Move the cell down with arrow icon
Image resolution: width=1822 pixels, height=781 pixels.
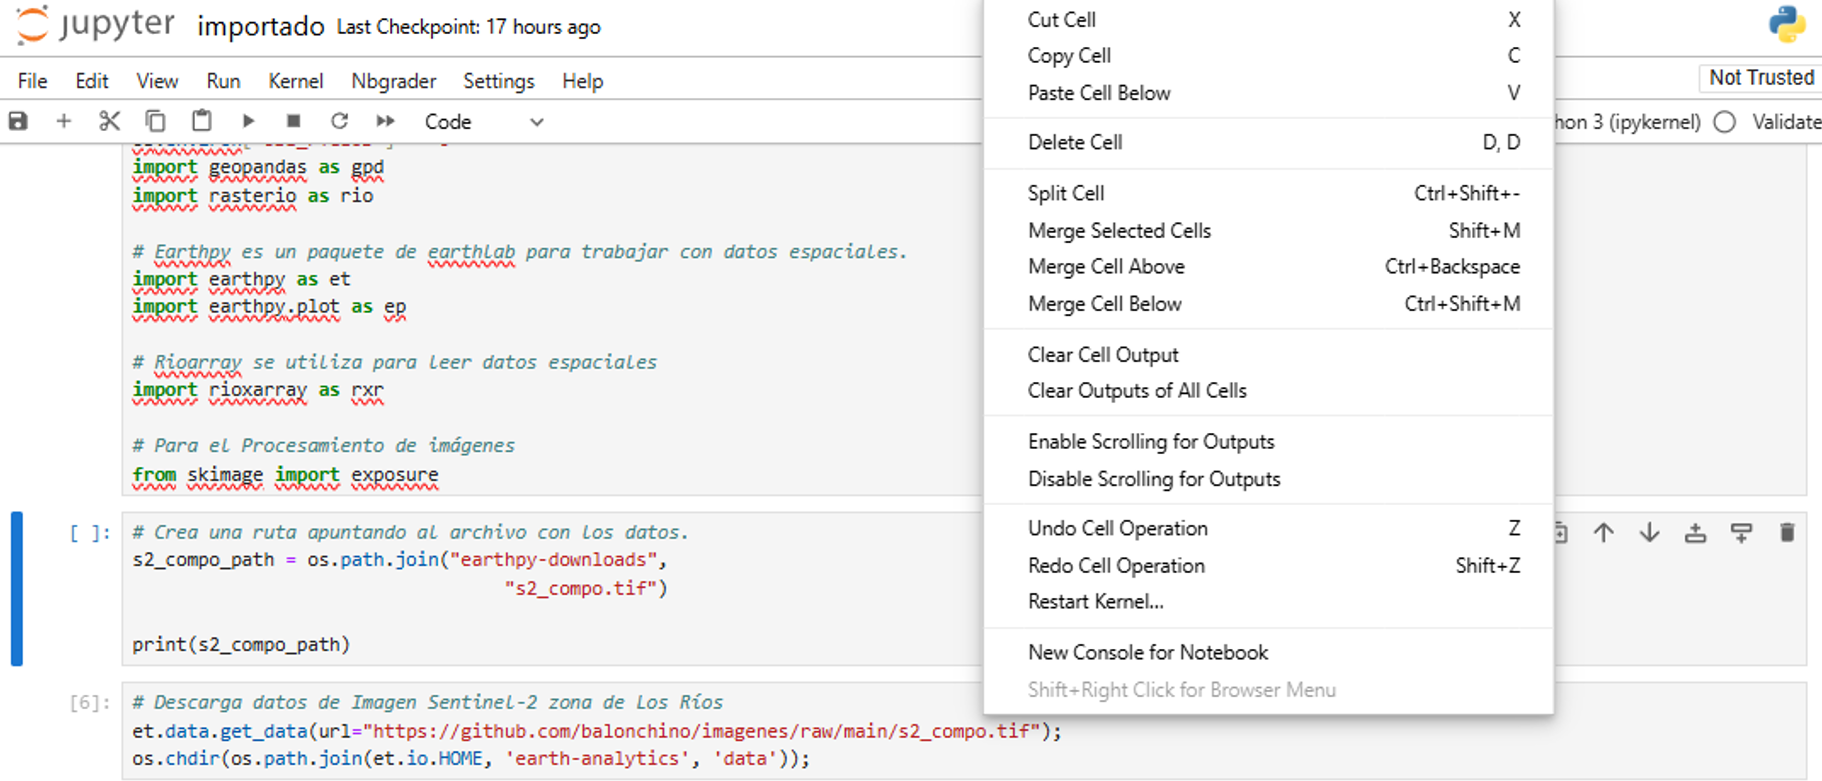click(1649, 533)
